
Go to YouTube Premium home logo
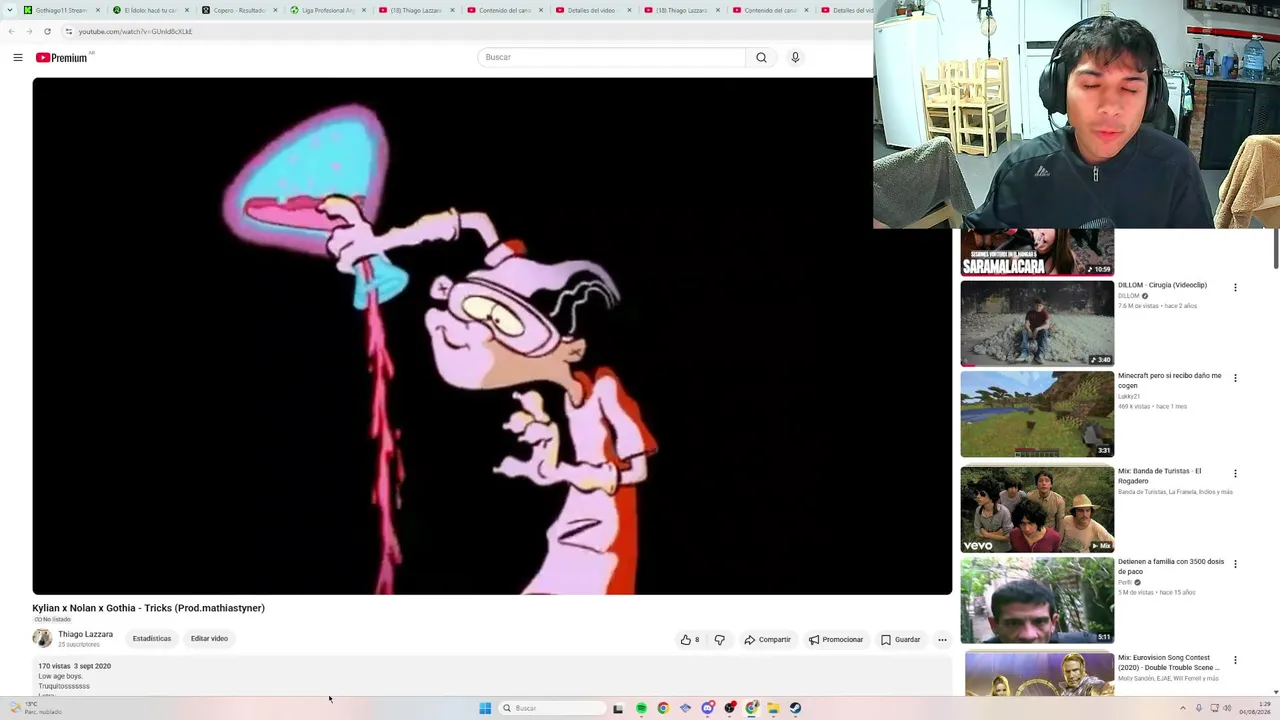[64, 57]
